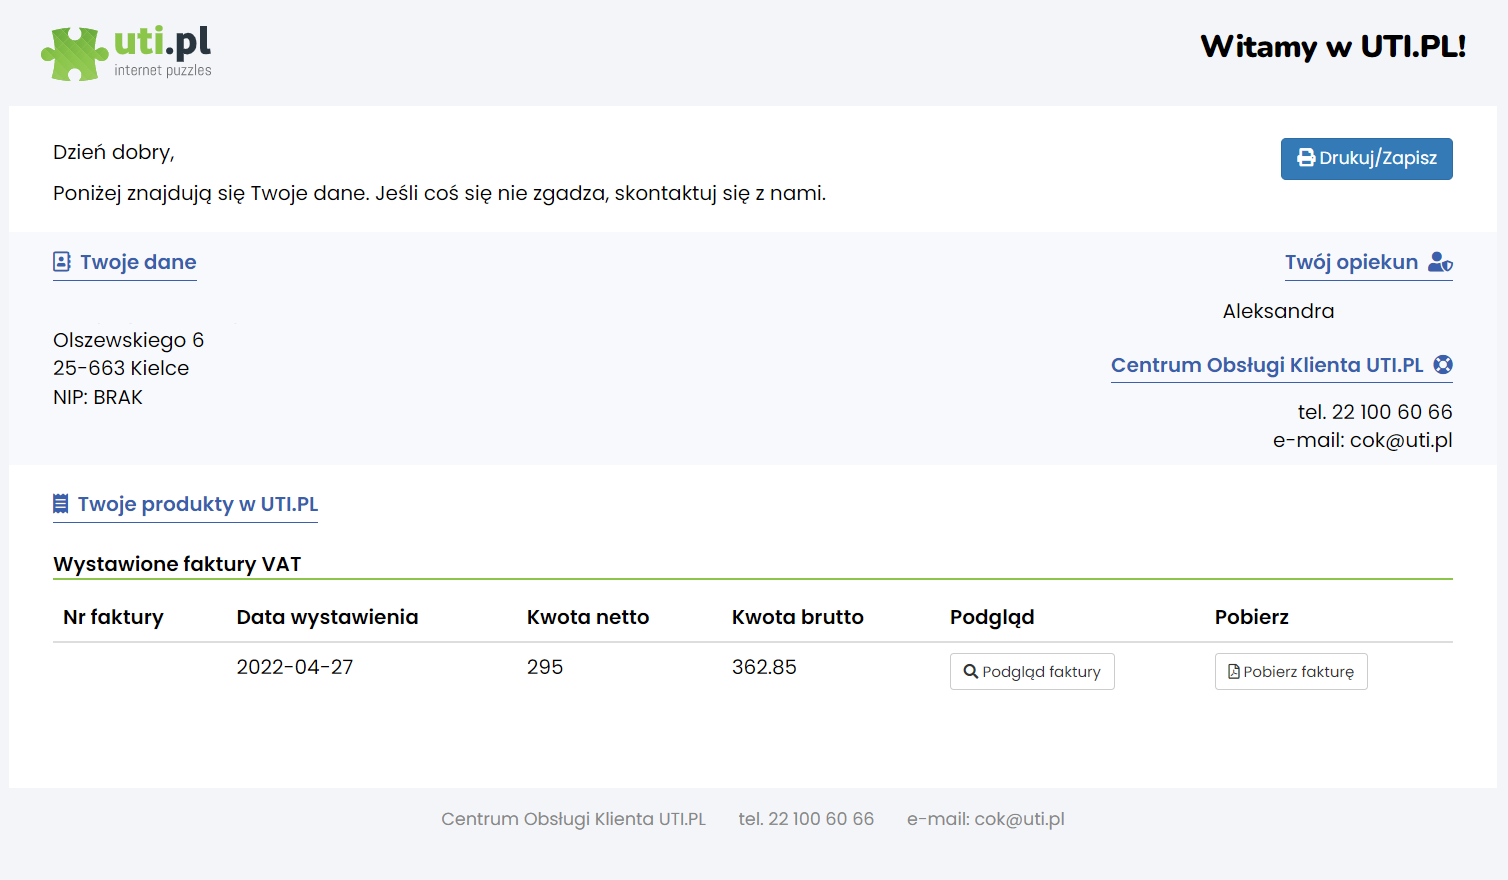The height and width of the screenshot is (880, 1508).
Task: Click the footer phone number tel. 22 100 60 66
Action: click(x=806, y=819)
